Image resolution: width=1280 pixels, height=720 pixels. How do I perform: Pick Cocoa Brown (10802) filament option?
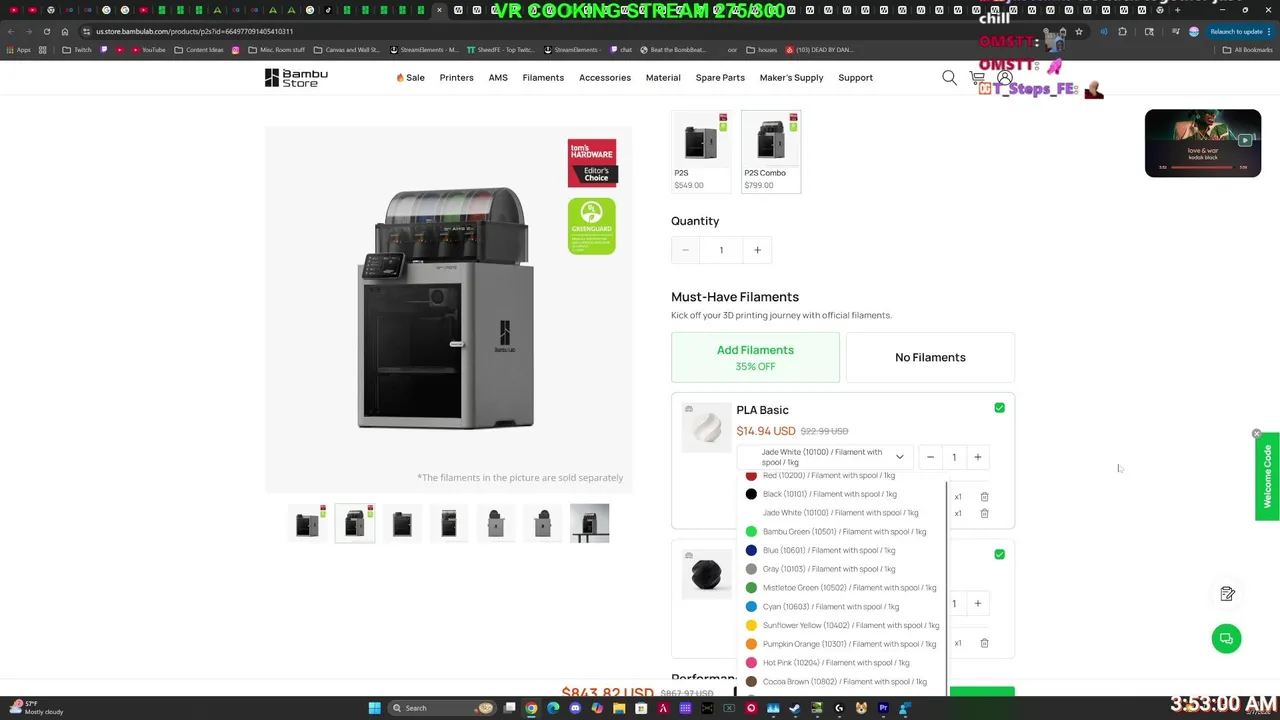[x=841, y=682]
